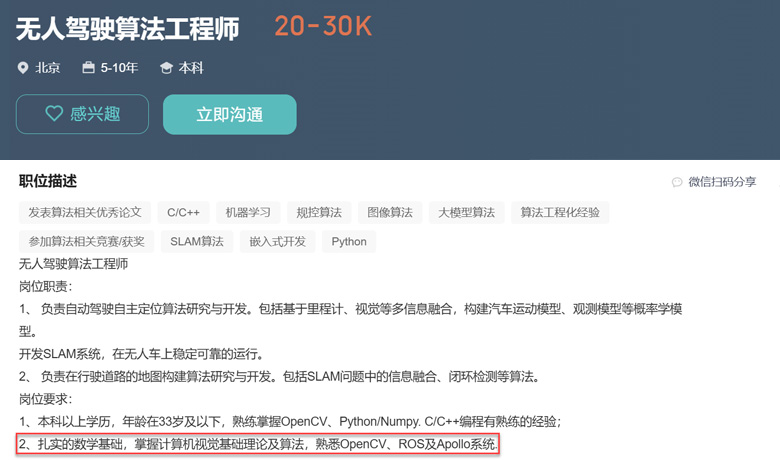Click the requirement line mentioning ROS及Apollo系统
The width and height of the screenshot is (780, 460).
(x=258, y=444)
